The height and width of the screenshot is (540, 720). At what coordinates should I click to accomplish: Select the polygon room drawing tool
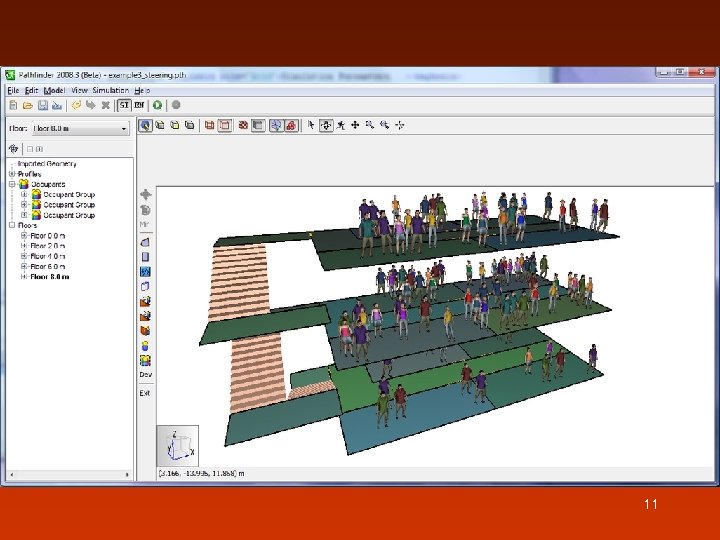(145, 242)
